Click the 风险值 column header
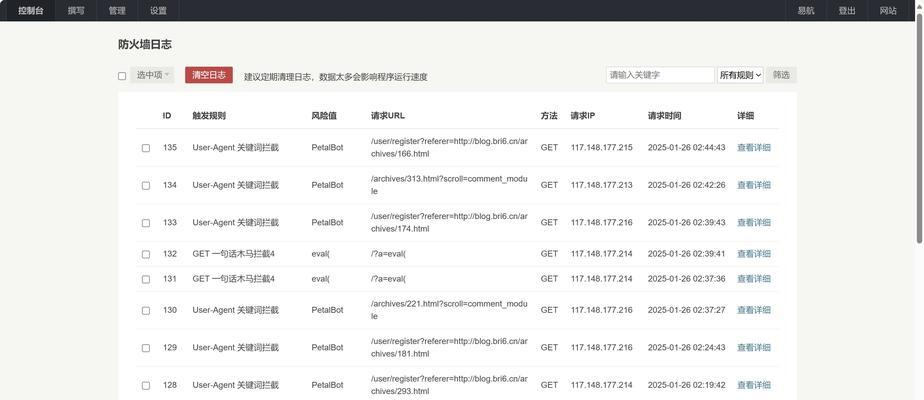 324,116
